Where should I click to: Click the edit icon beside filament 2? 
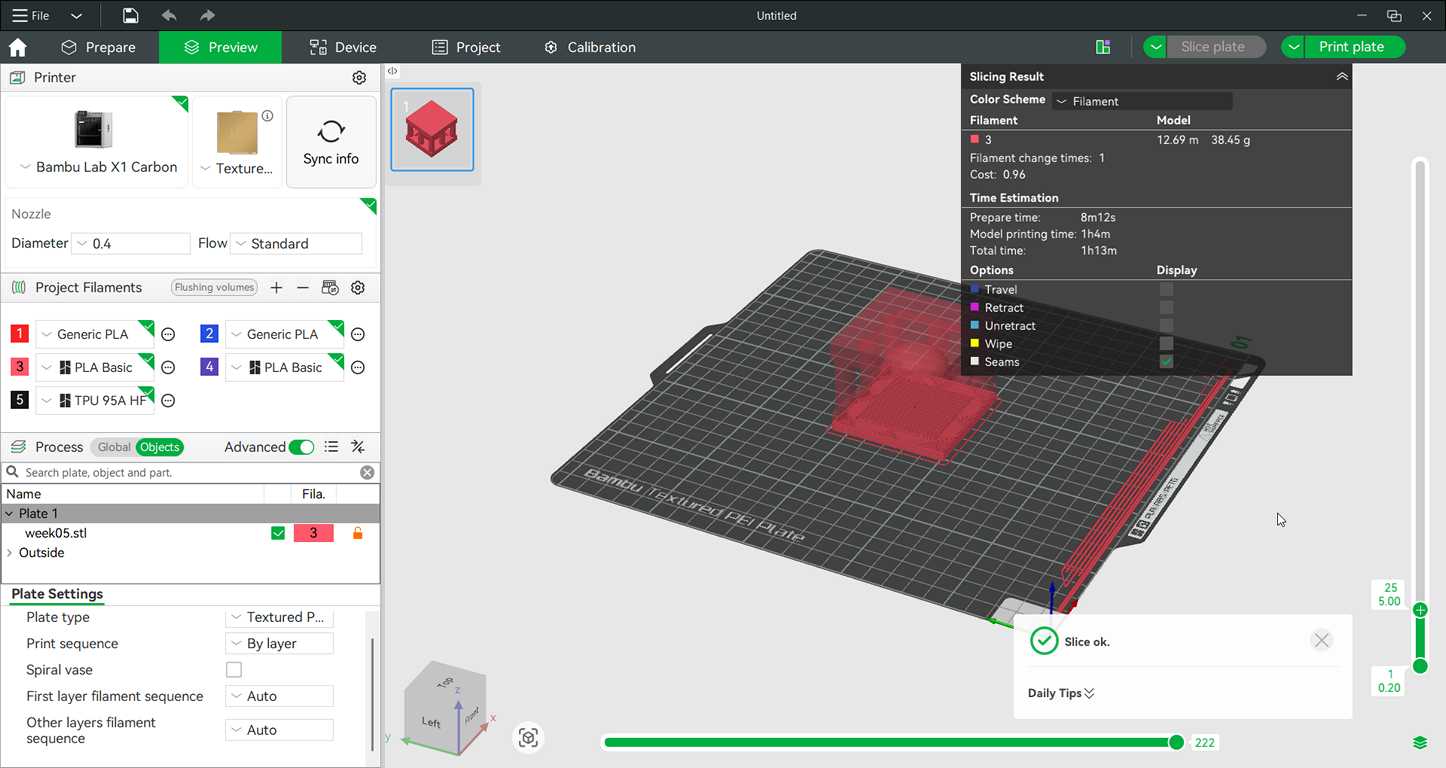[x=358, y=335]
